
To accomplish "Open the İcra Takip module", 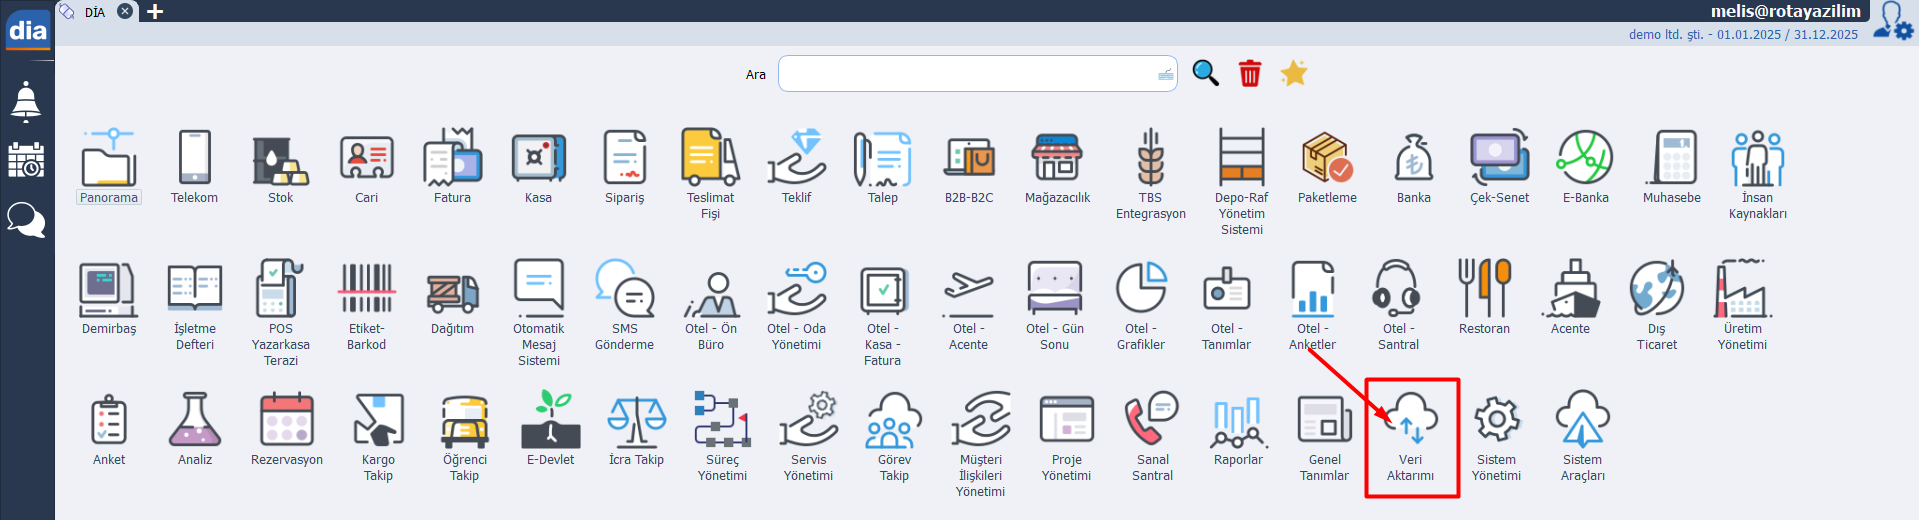I will [x=636, y=422].
